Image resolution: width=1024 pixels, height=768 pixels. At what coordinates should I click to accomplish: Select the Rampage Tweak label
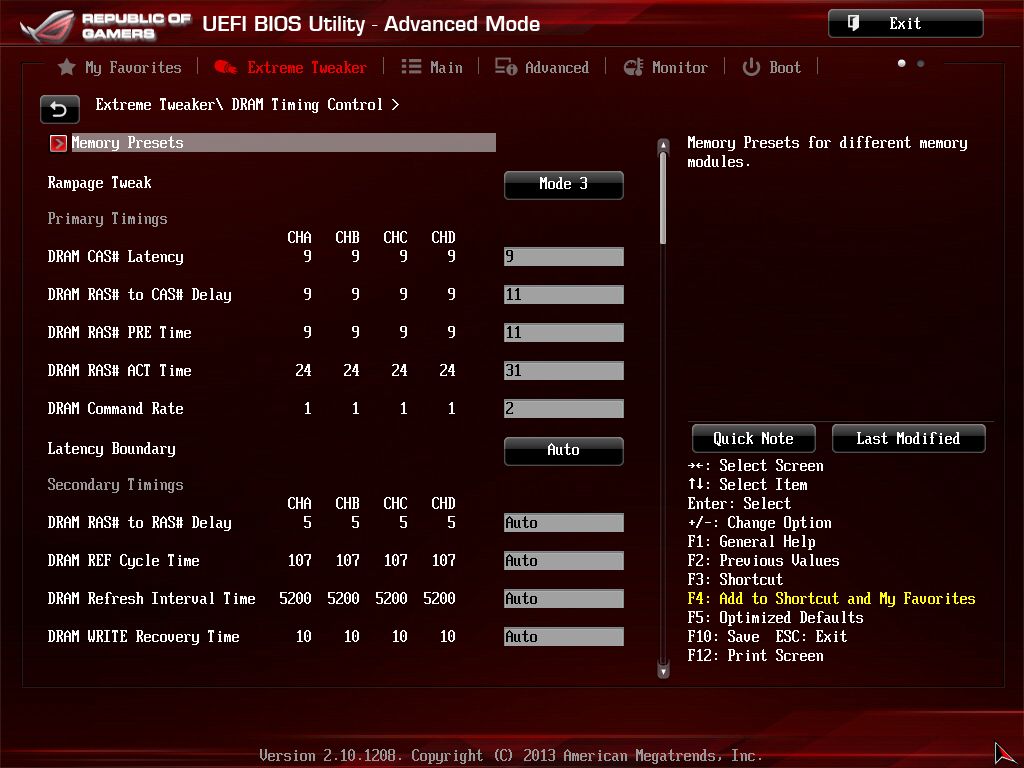click(99, 183)
